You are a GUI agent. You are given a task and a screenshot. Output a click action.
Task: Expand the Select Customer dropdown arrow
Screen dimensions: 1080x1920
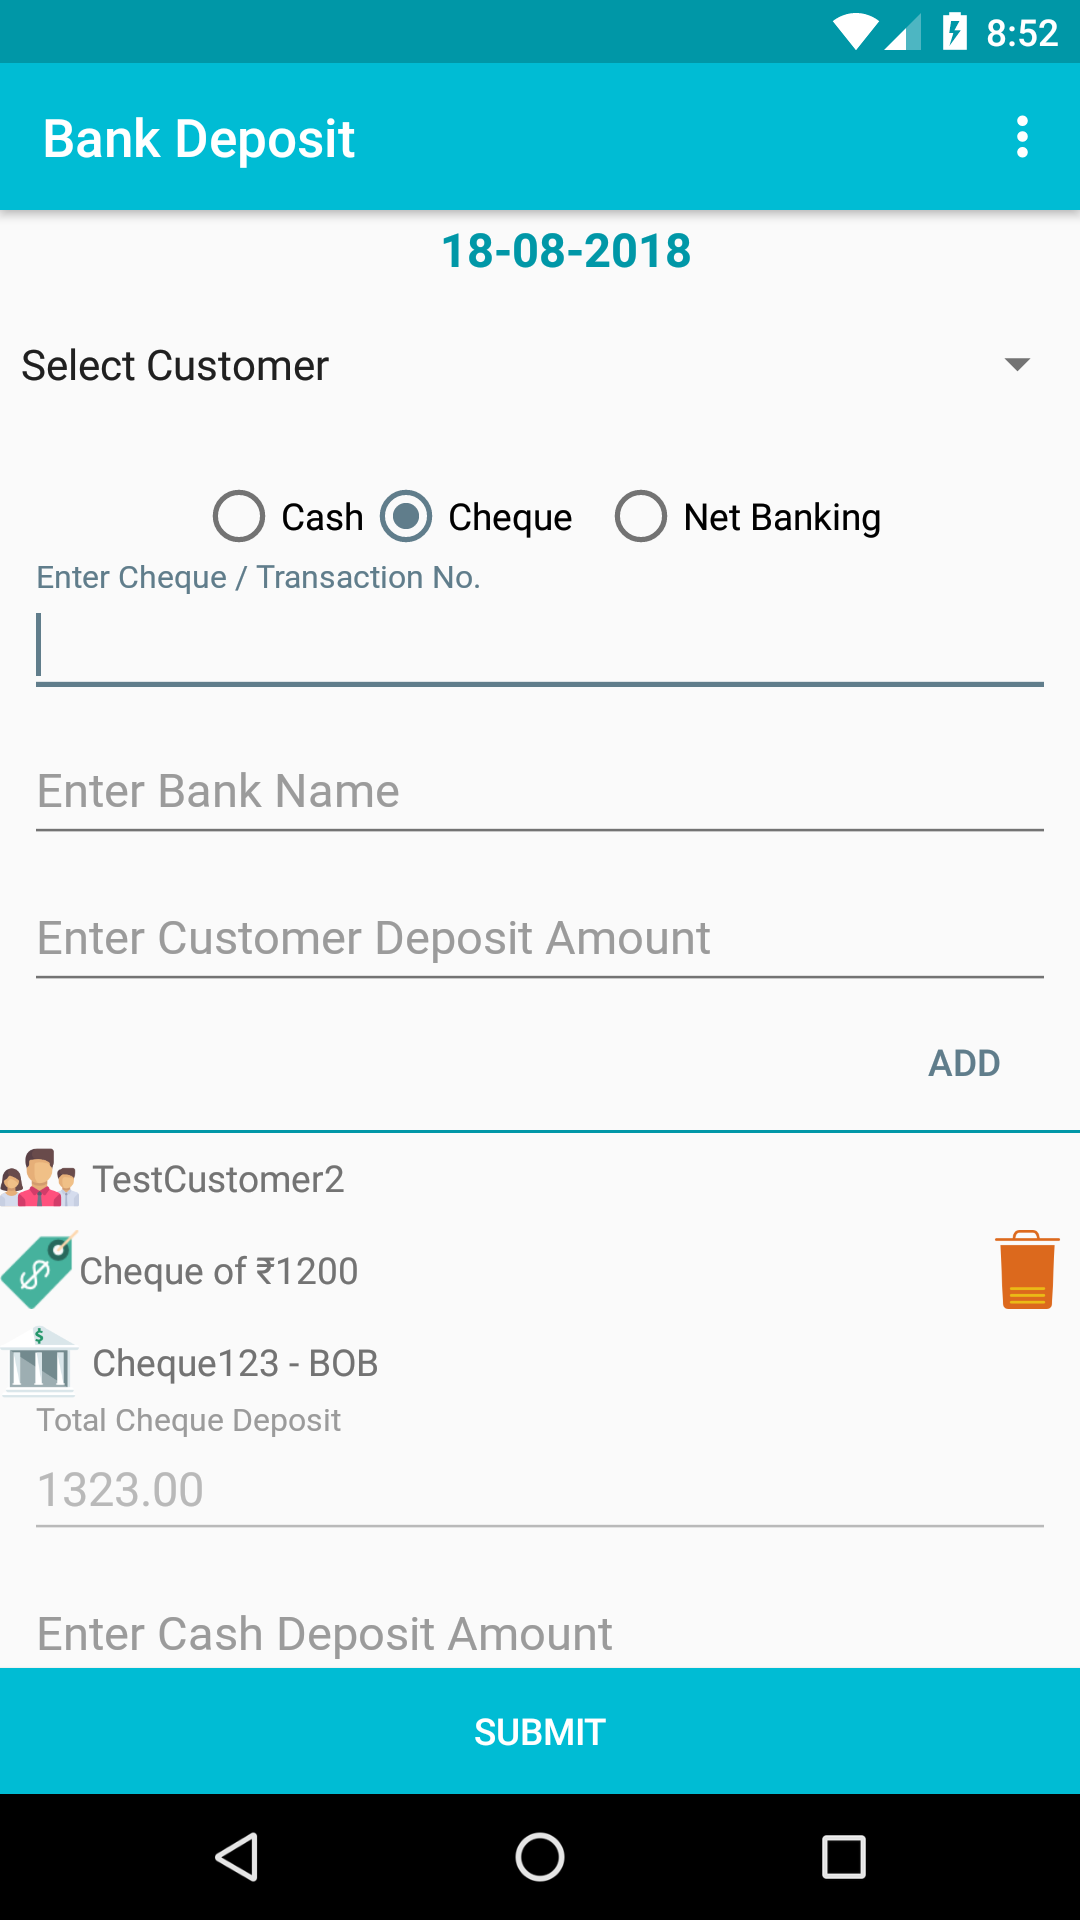(1017, 364)
